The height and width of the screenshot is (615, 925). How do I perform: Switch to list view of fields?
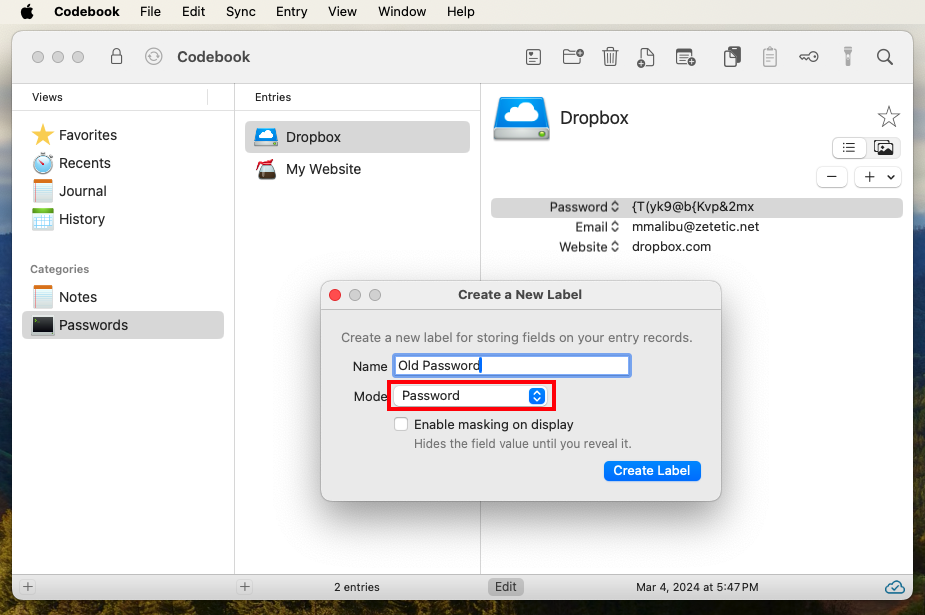[x=848, y=147]
